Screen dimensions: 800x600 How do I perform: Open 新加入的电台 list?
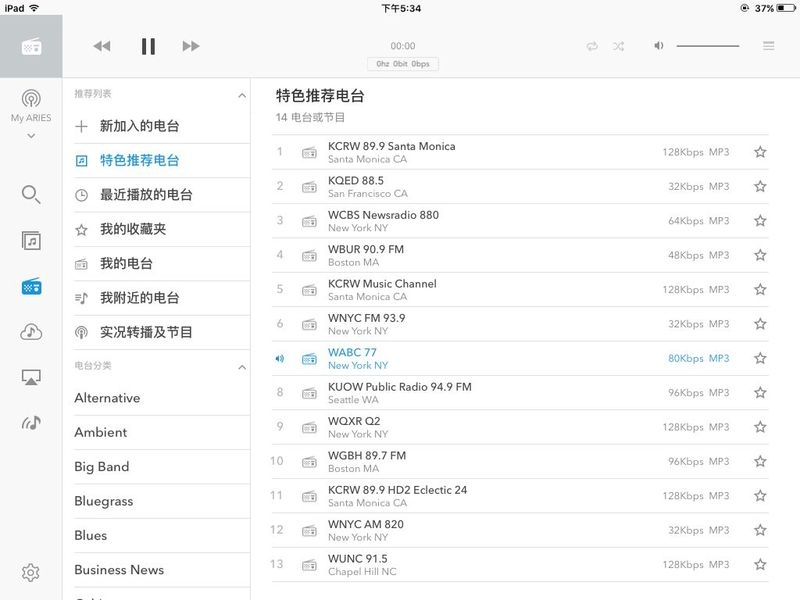pyautogui.click(x=162, y=126)
